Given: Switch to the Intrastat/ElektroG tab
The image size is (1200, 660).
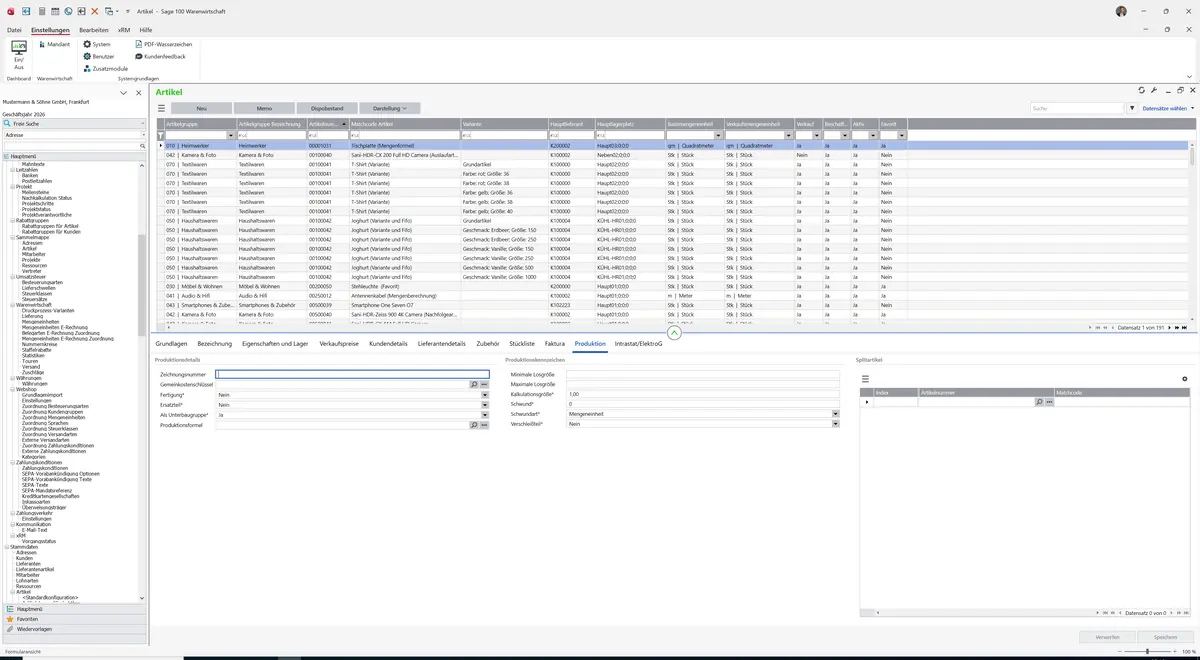Looking at the screenshot, I should pos(639,344).
